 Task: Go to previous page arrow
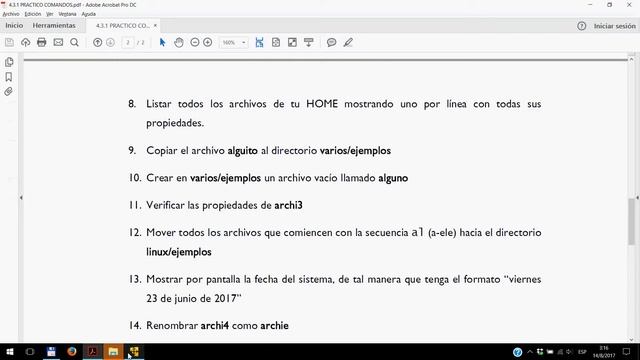tap(97, 42)
